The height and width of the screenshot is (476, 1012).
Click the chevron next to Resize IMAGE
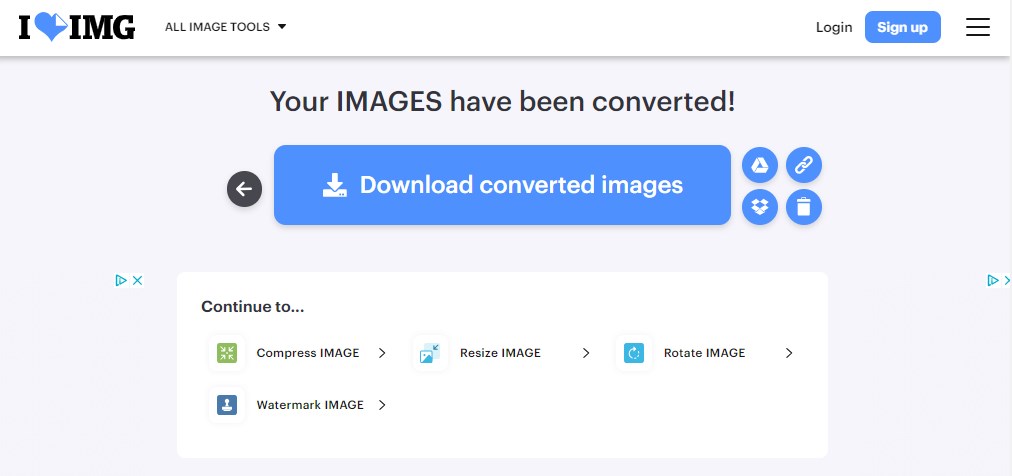point(586,353)
